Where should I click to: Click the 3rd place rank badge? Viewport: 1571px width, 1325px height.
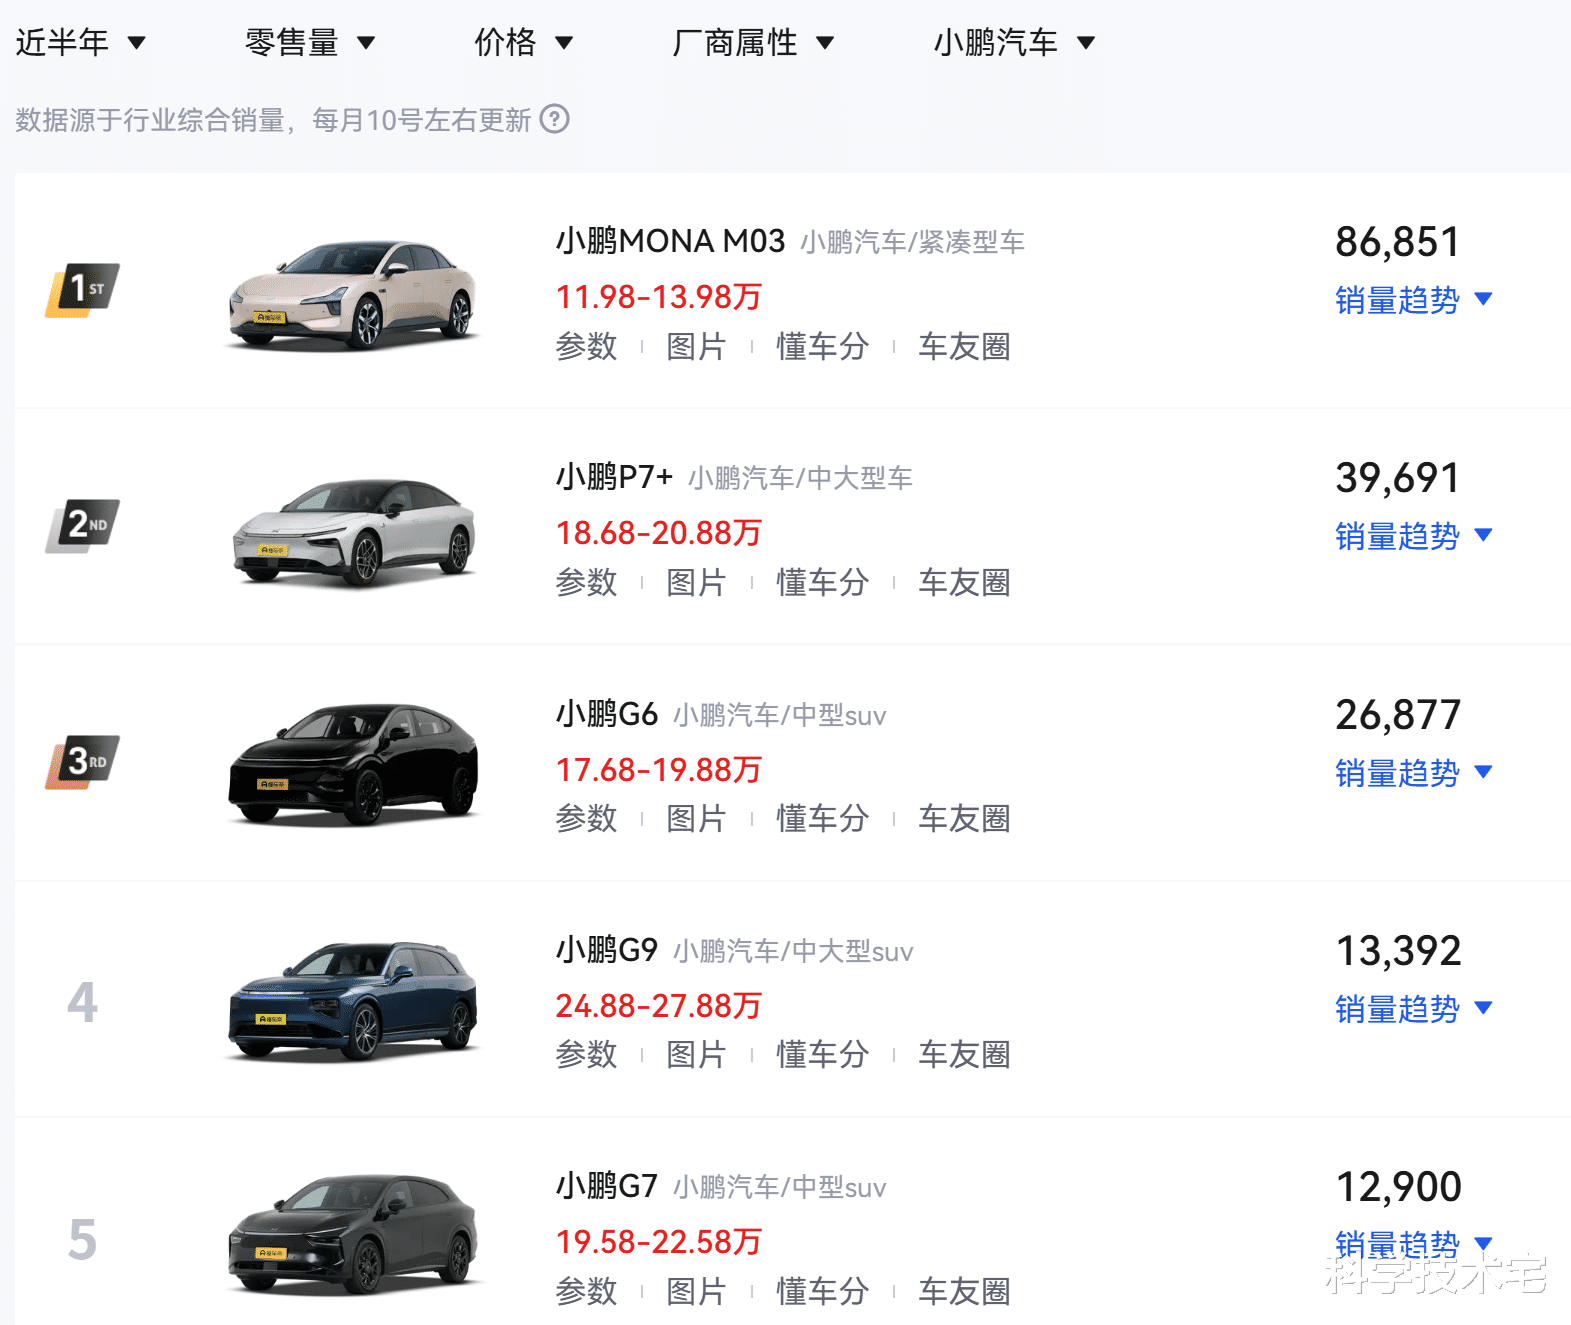click(83, 761)
